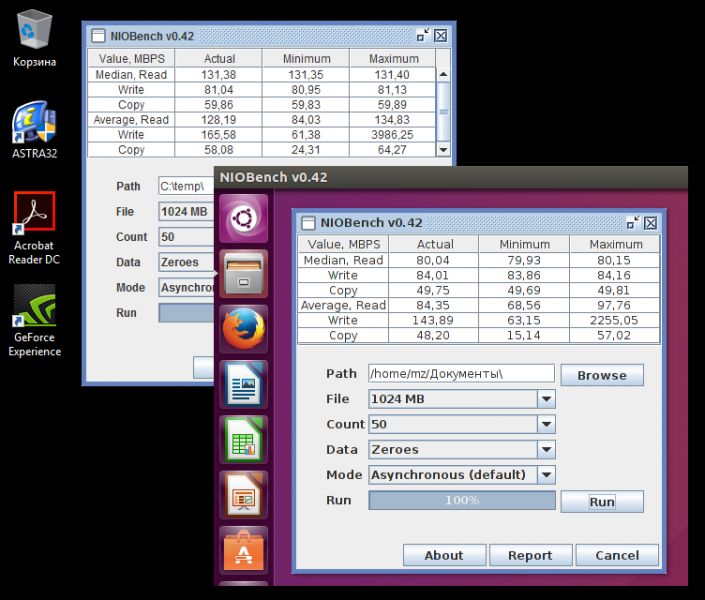Click scrollbar thumb of Windows results table
705x600 pixels.
443,112
